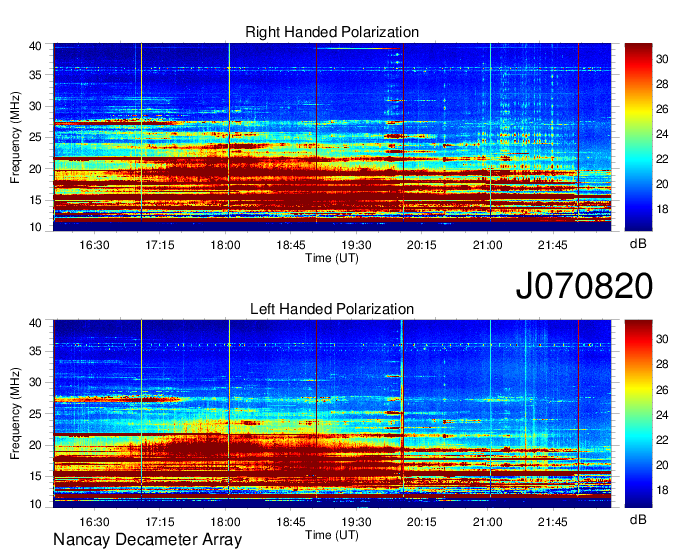Click the Left Handed plot's colorbar
The width and height of the screenshot is (680, 552).
coord(638,414)
